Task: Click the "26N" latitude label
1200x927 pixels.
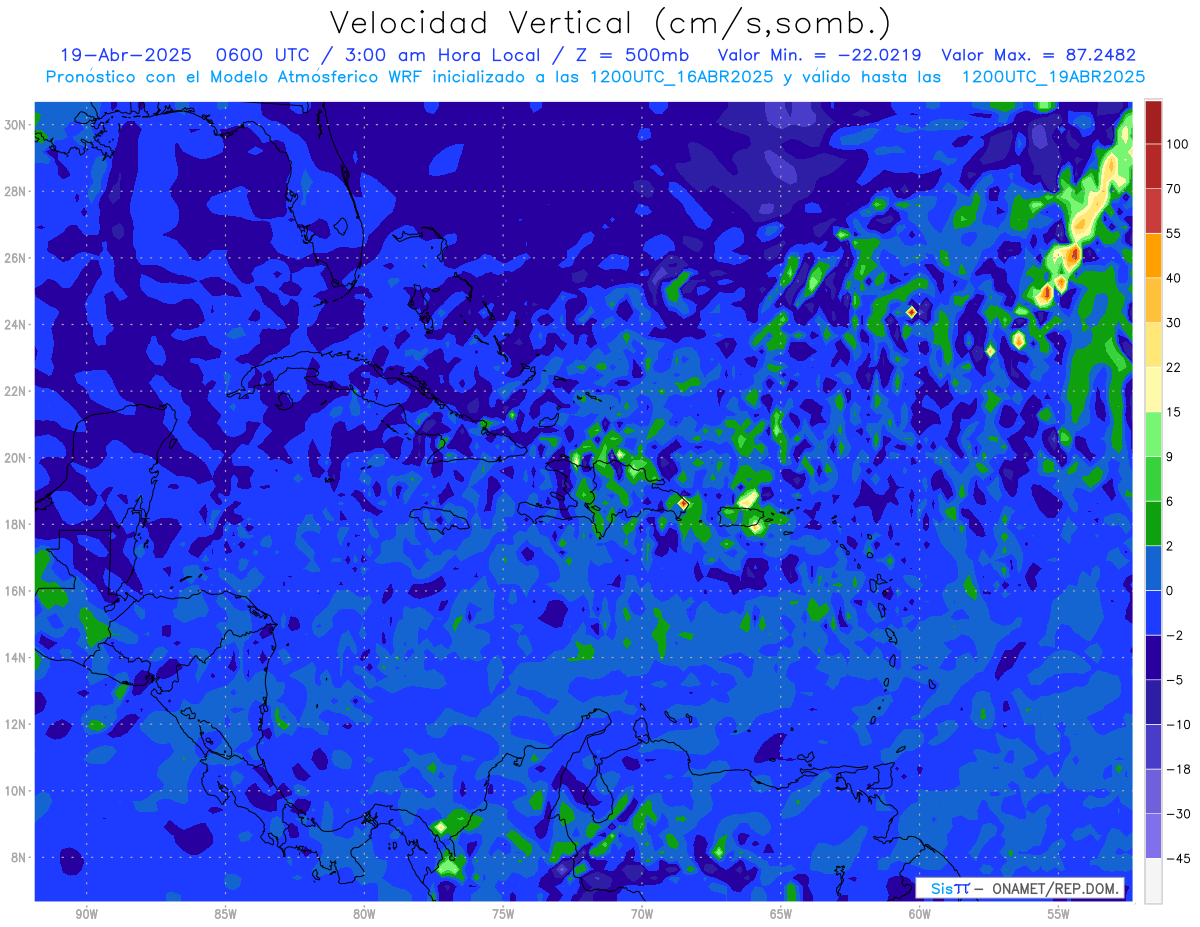Action: [16, 258]
